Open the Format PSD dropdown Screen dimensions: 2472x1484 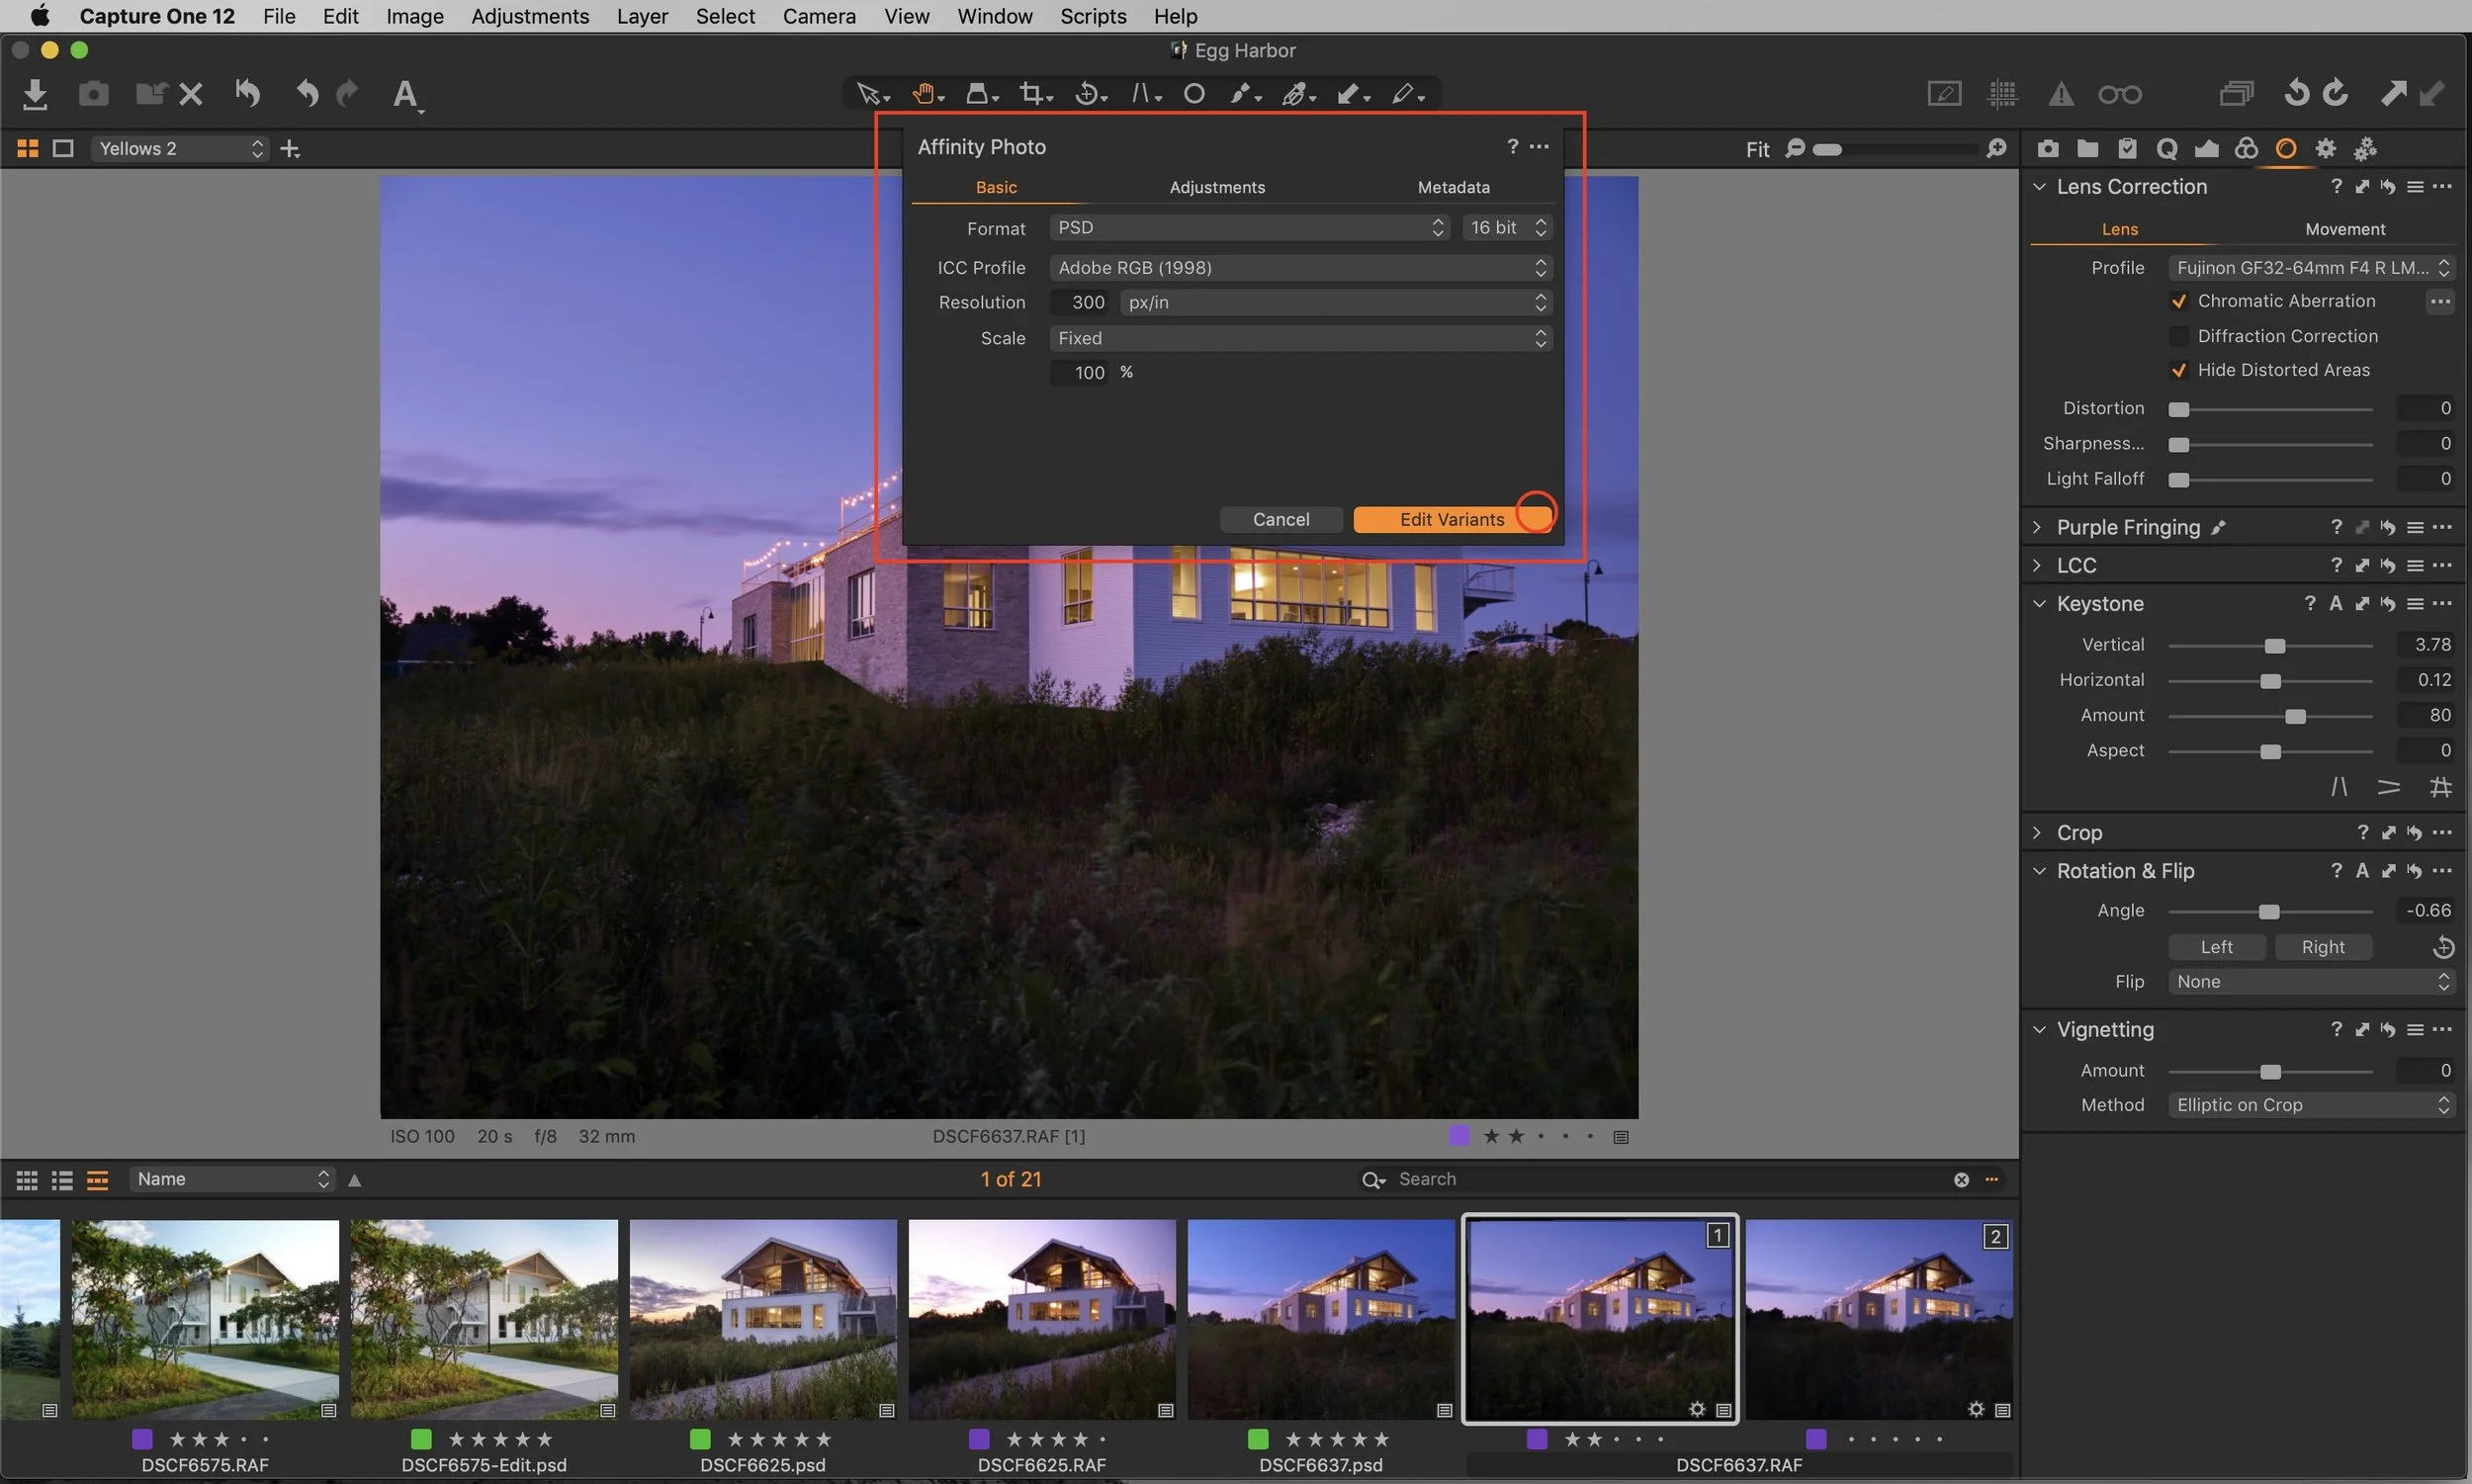1249,228
